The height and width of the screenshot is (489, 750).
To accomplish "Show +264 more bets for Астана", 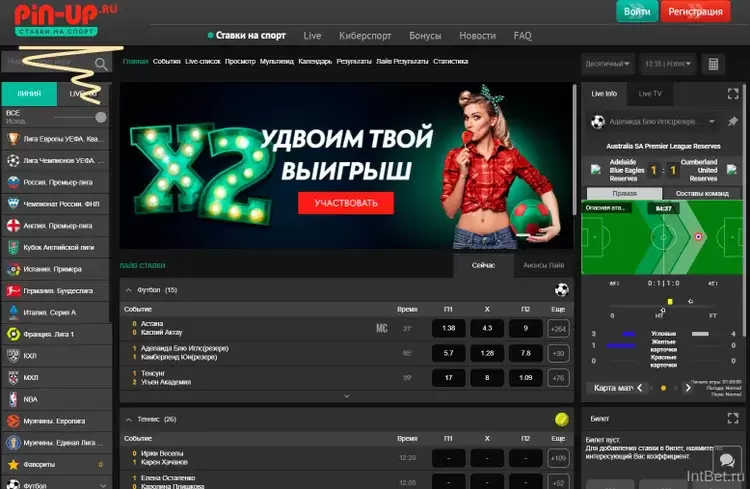I will click(x=558, y=329).
